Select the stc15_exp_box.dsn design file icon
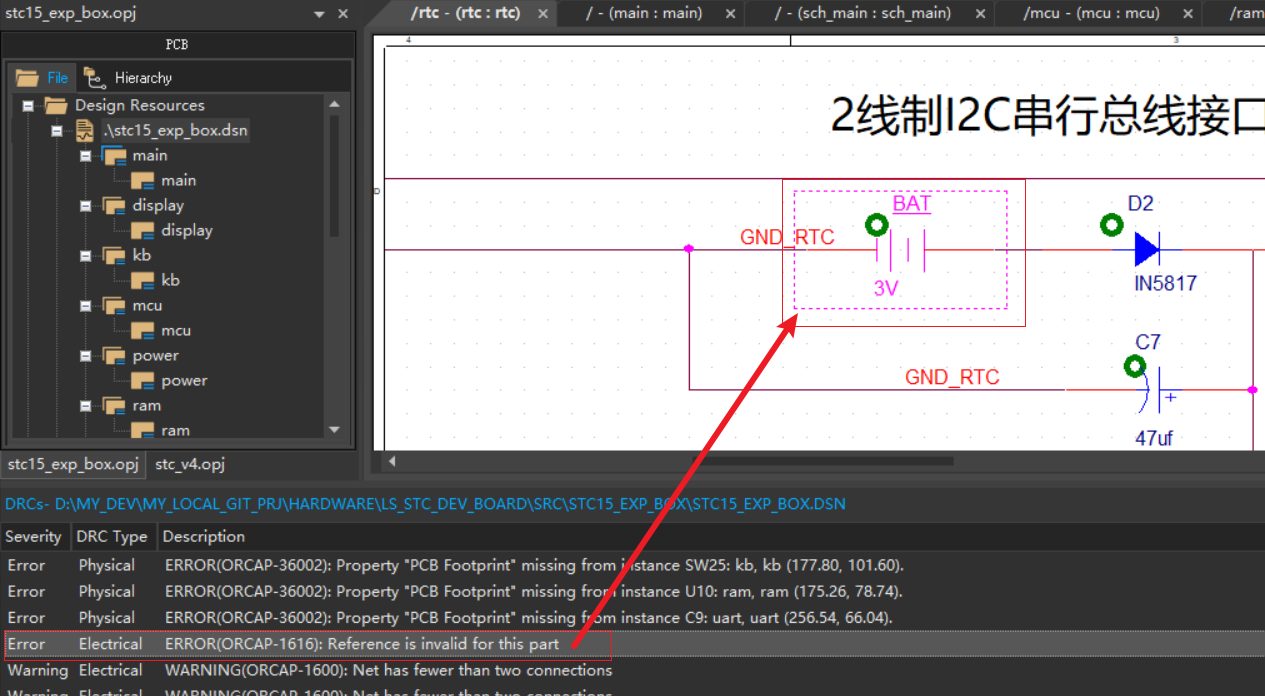Screen dimensions: 1265x696 pos(87,130)
